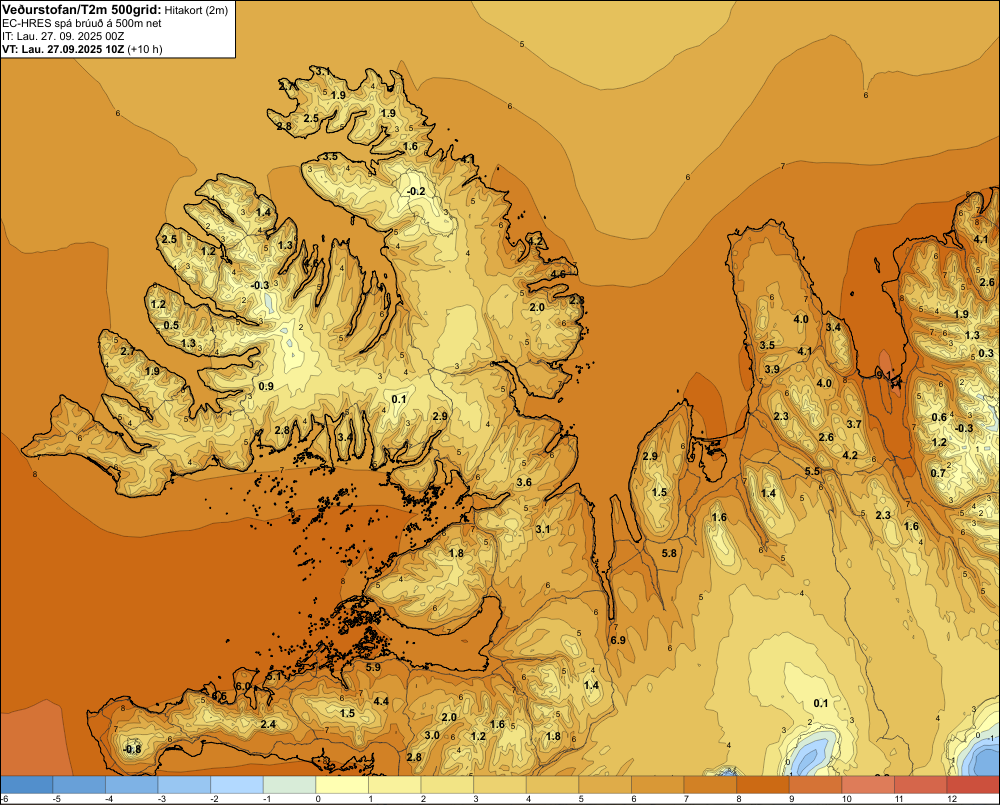Image resolution: width=1000 pixels, height=805 pixels.
Task: Pick the legend color between 0 and 1
Action: point(342,785)
